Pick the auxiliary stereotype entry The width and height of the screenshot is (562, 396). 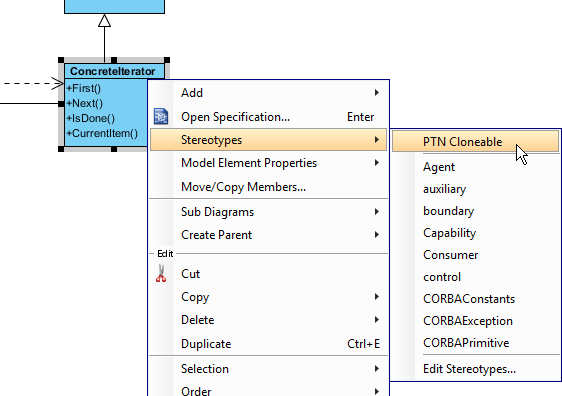coord(475,189)
